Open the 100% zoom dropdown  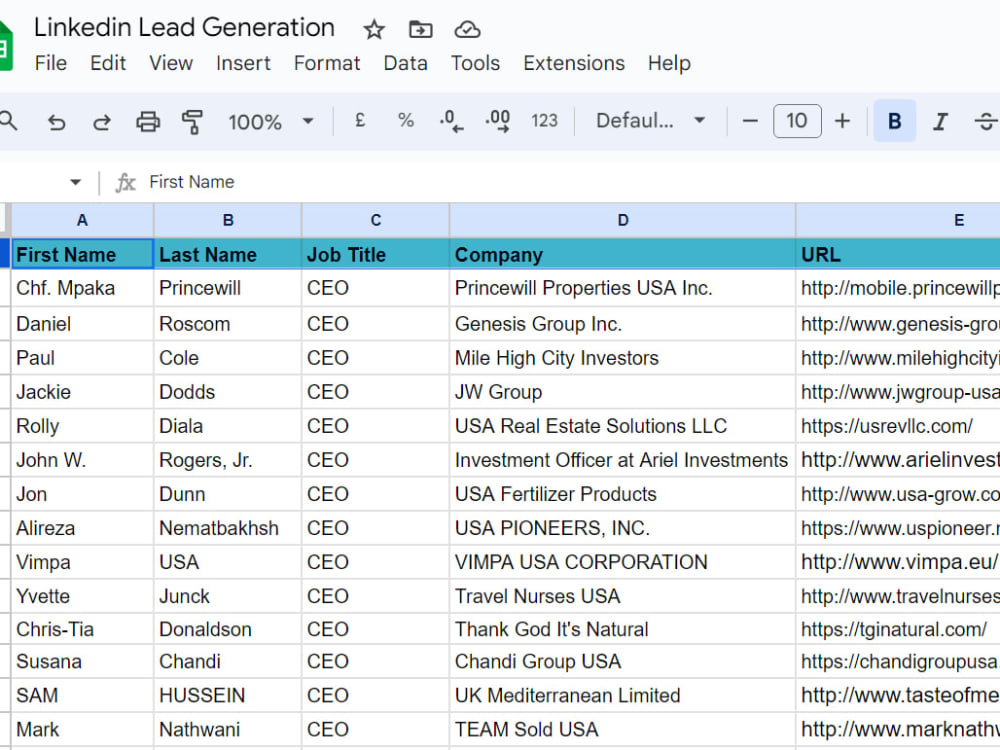pyautogui.click(x=270, y=121)
